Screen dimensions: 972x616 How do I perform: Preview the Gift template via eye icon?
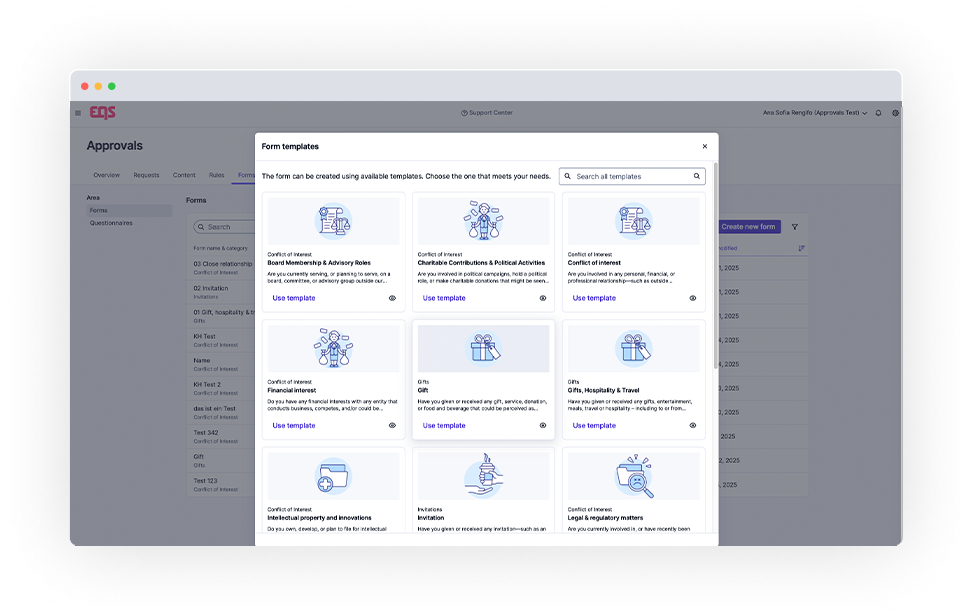(543, 425)
